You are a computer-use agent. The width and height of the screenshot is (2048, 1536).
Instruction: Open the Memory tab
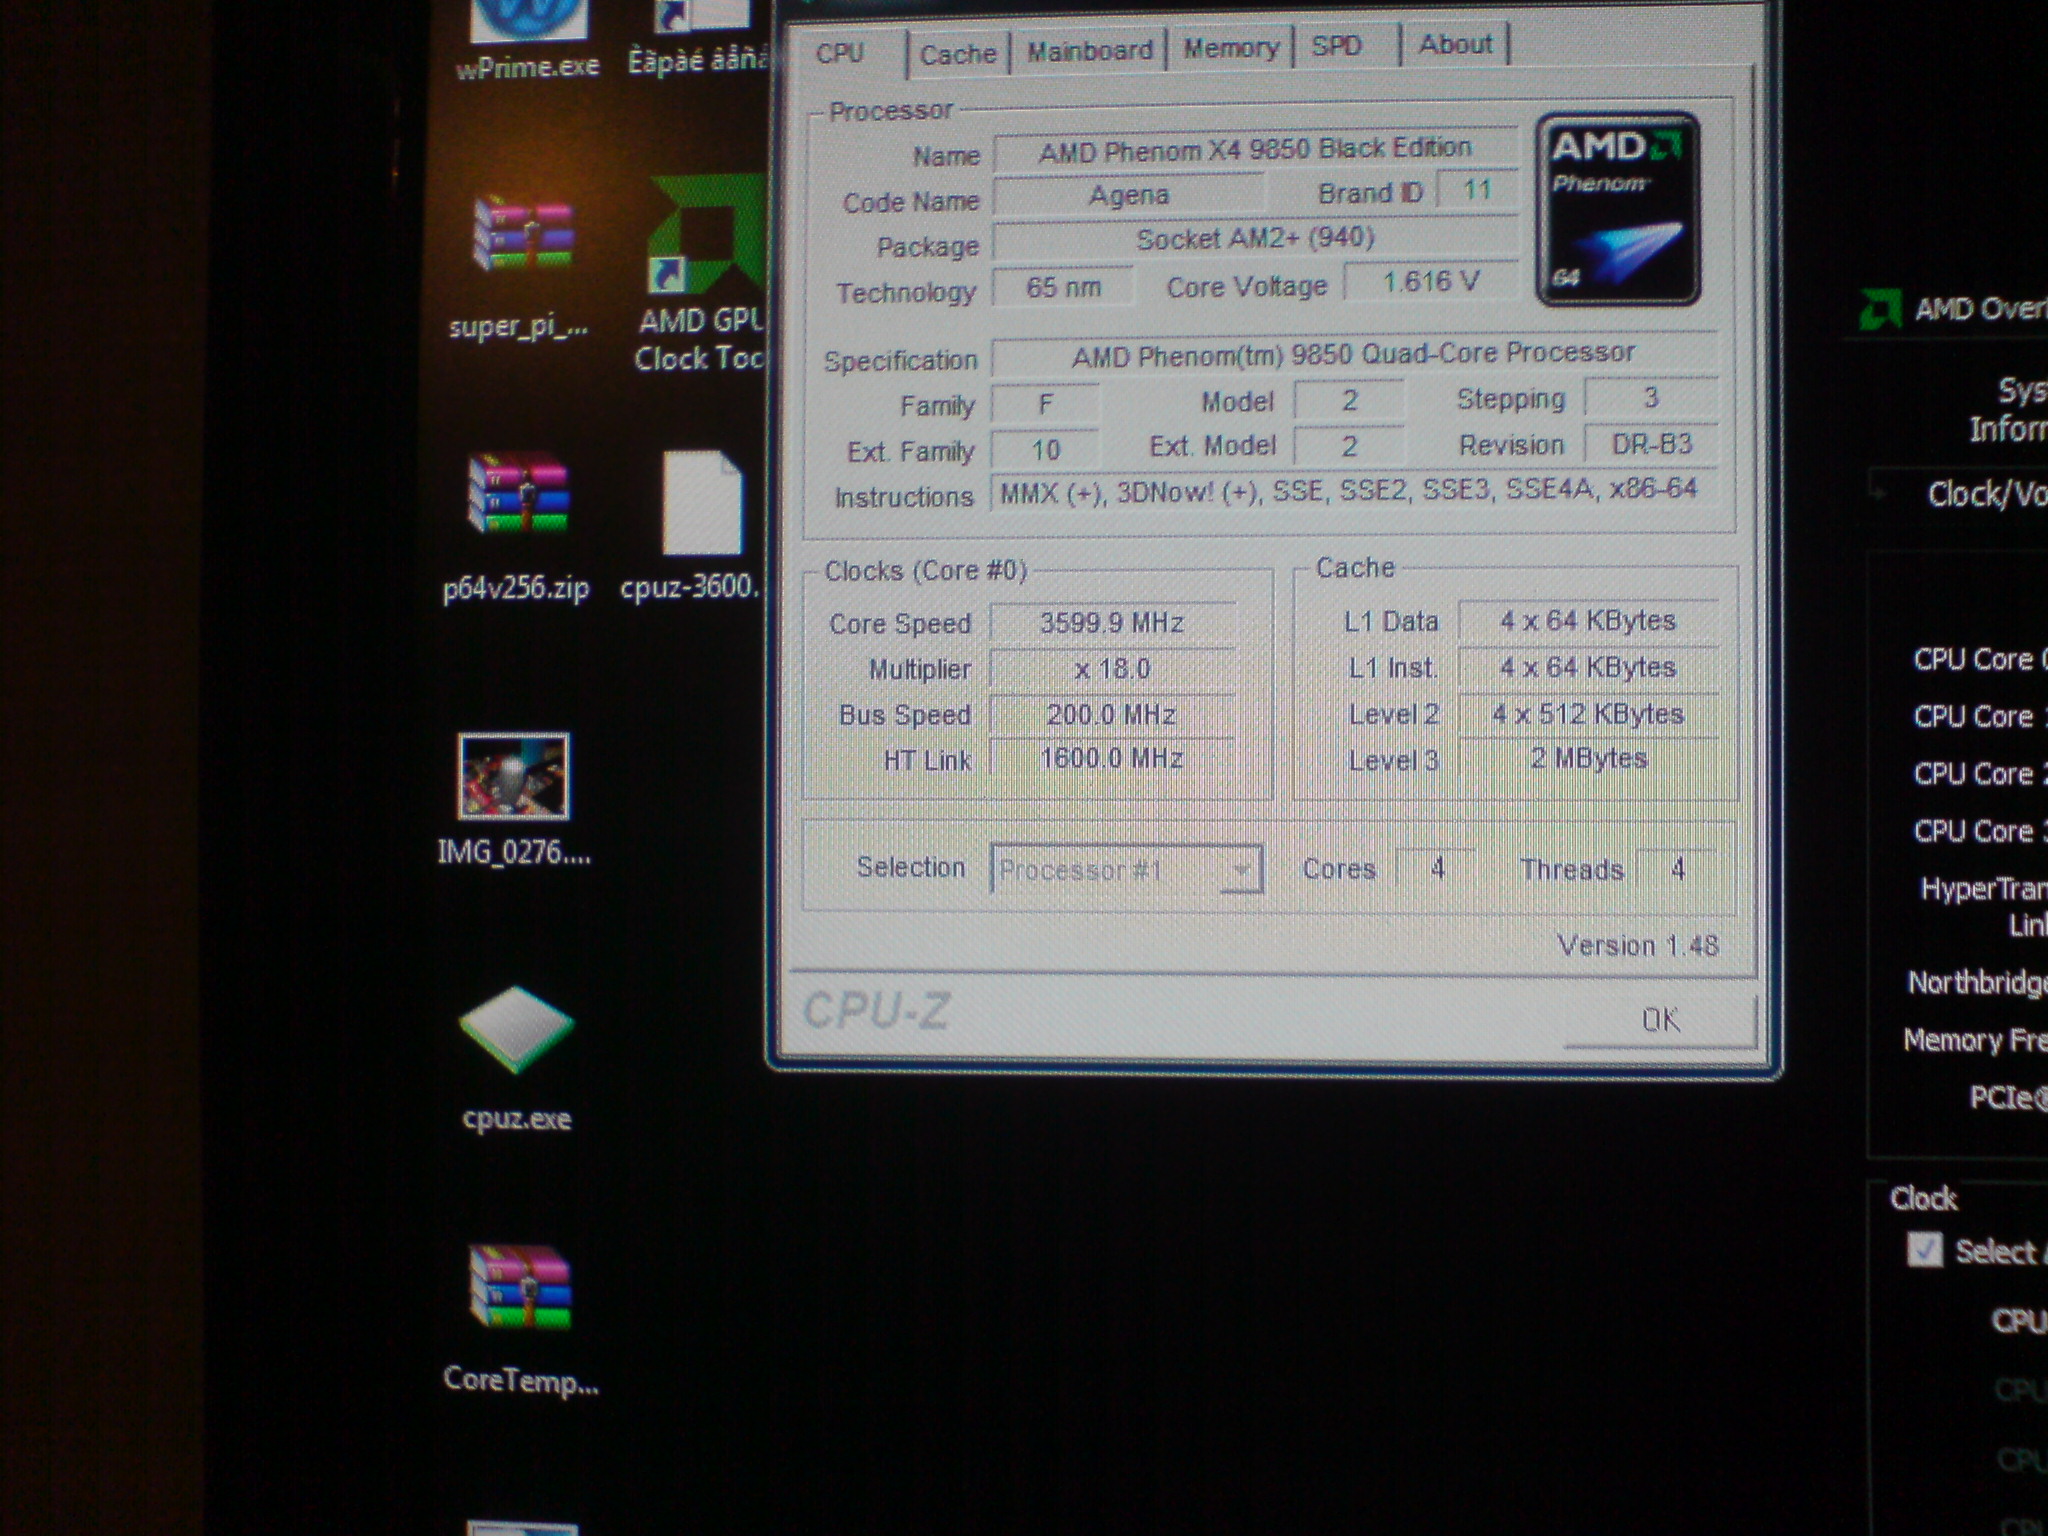(x=1231, y=47)
